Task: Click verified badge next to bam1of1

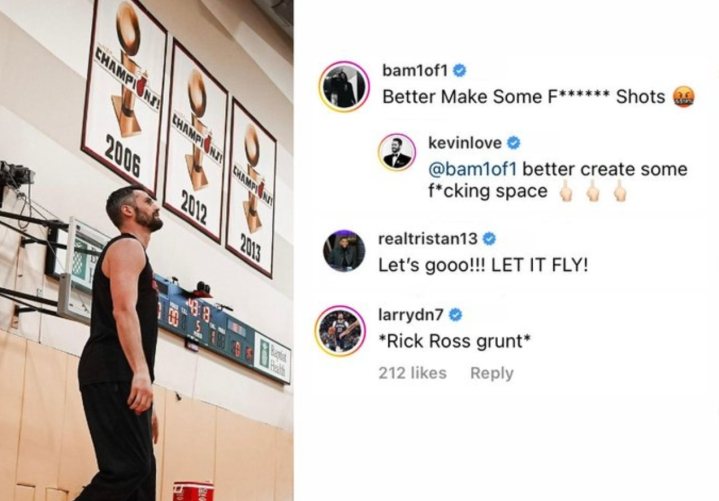Action: (459, 70)
